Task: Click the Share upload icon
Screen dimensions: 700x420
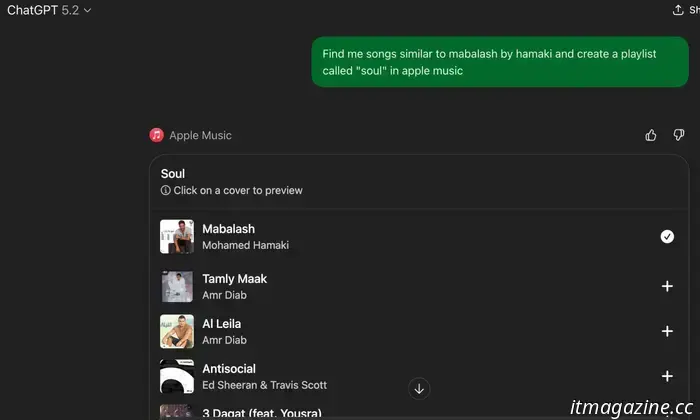Action: (x=678, y=10)
